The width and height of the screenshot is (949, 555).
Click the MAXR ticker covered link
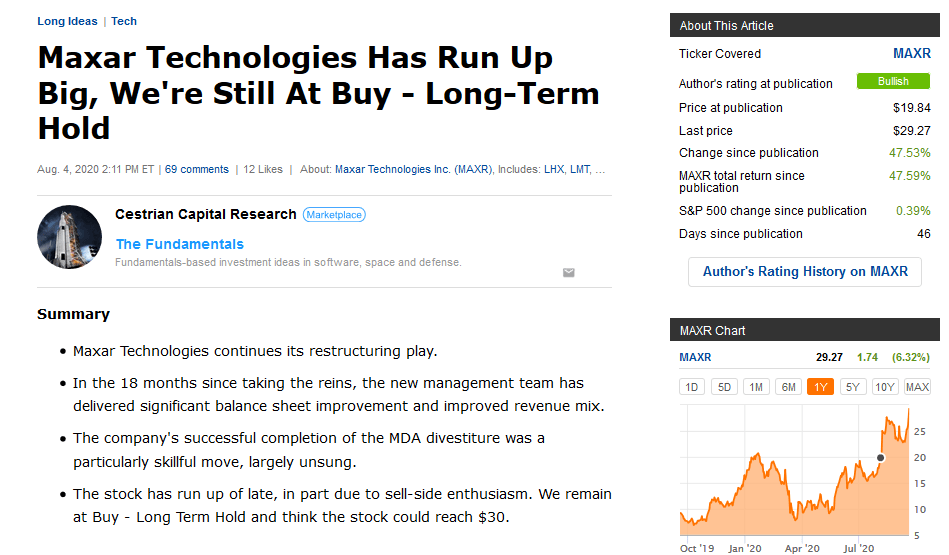point(911,53)
